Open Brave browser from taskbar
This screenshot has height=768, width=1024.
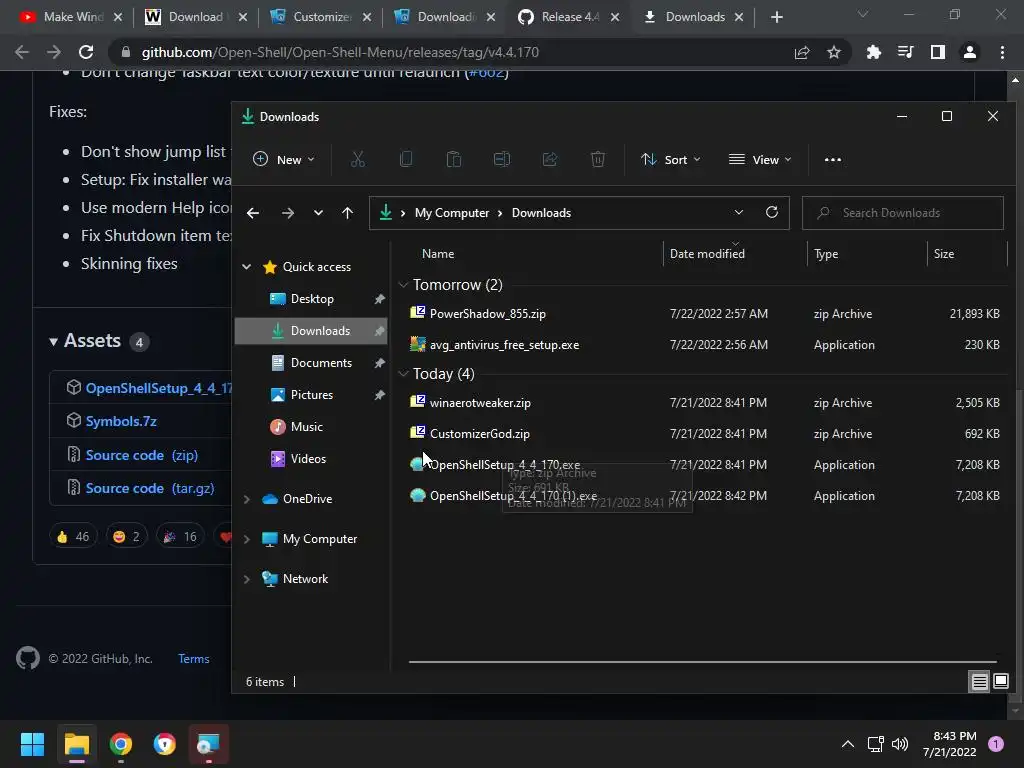click(165, 744)
